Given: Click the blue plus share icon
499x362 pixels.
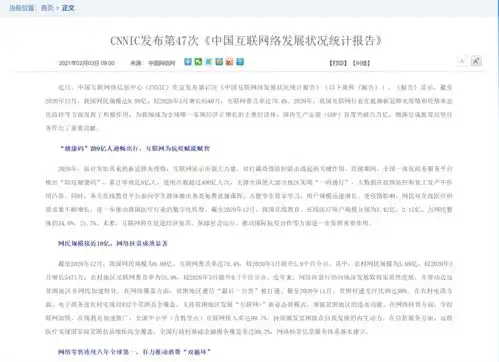Looking at the screenshot, I should 188,62.
